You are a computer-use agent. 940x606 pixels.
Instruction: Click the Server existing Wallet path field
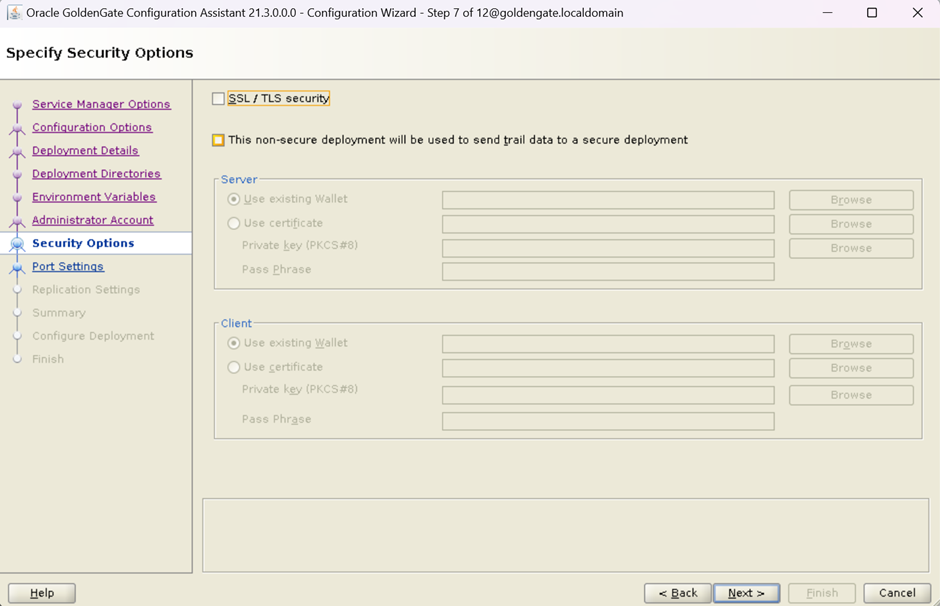pyautogui.click(x=608, y=200)
